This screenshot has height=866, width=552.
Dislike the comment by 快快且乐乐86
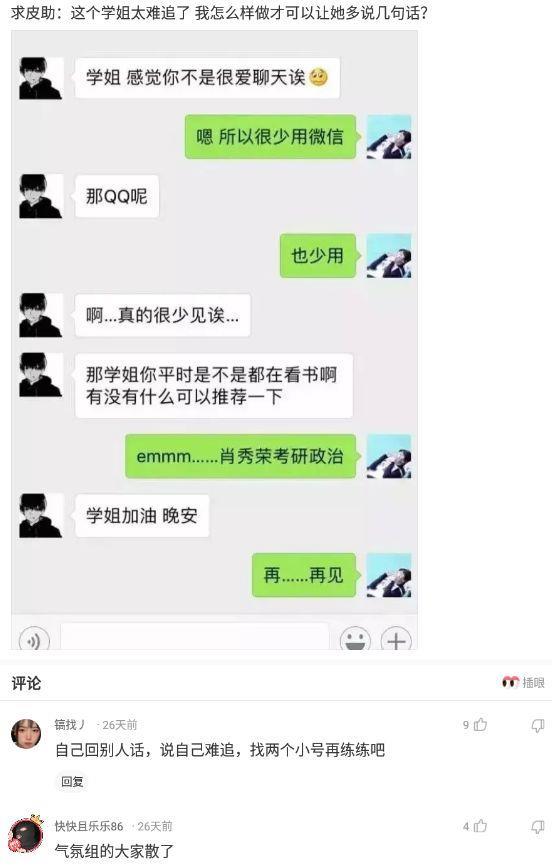click(x=537, y=827)
